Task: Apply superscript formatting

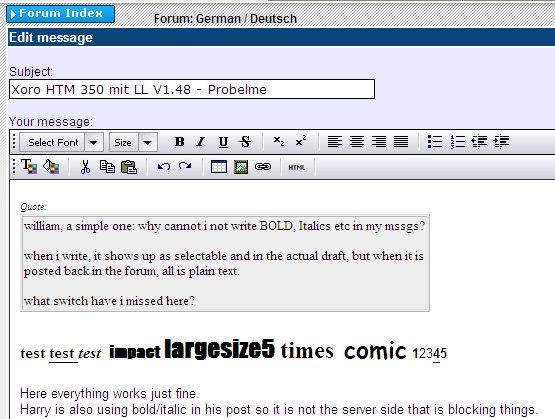Action: [301, 141]
